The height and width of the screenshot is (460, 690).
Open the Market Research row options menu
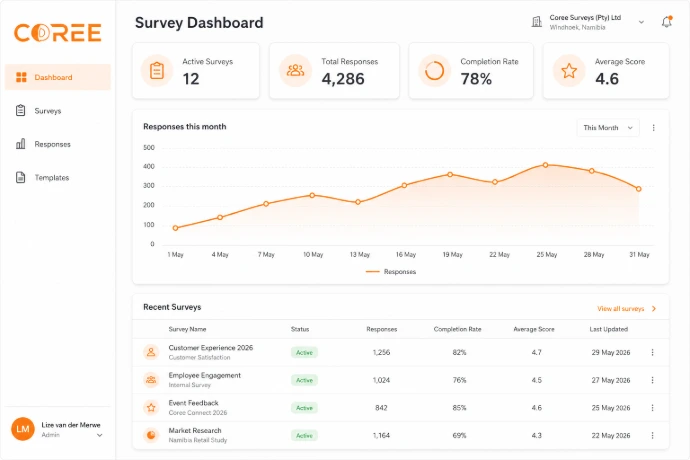pos(653,435)
